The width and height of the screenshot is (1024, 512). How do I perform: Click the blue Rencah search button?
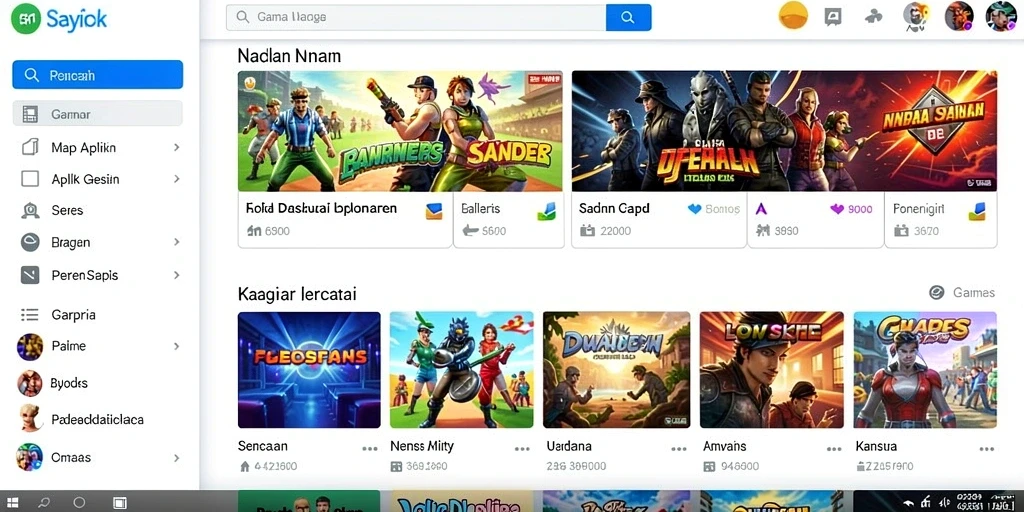click(97, 75)
